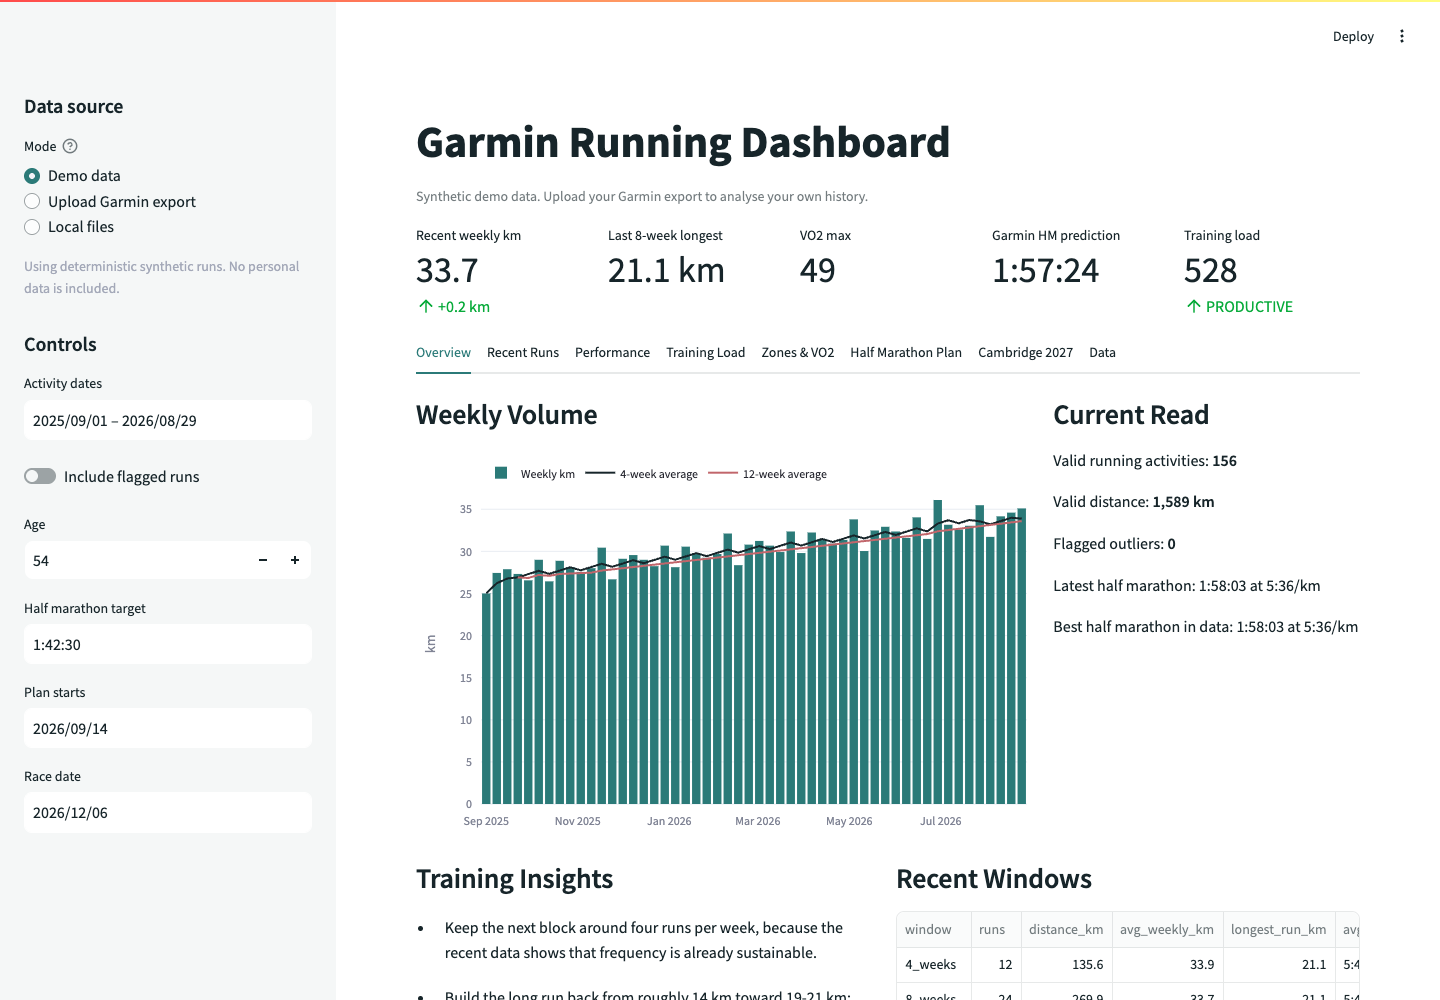Click the Deploy button
Image resolution: width=1440 pixels, height=1000 pixels.
pyautogui.click(x=1353, y=36)
